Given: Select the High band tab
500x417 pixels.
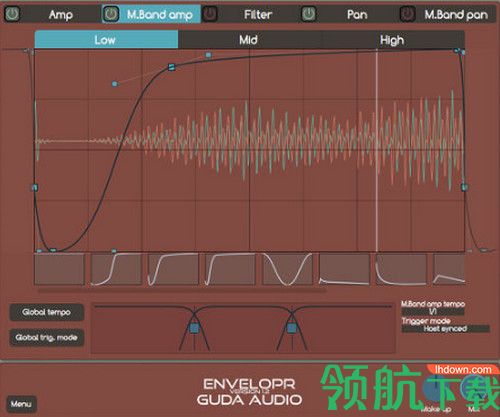Looking at the screenshot, I should point(393,40).
